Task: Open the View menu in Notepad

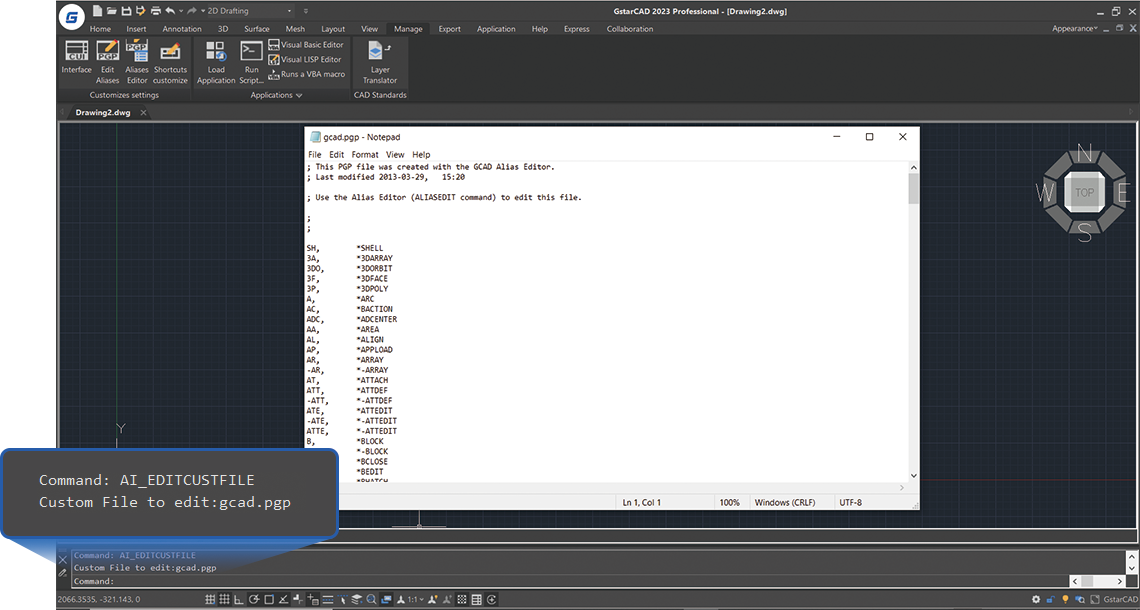Action: pos(395,154)
